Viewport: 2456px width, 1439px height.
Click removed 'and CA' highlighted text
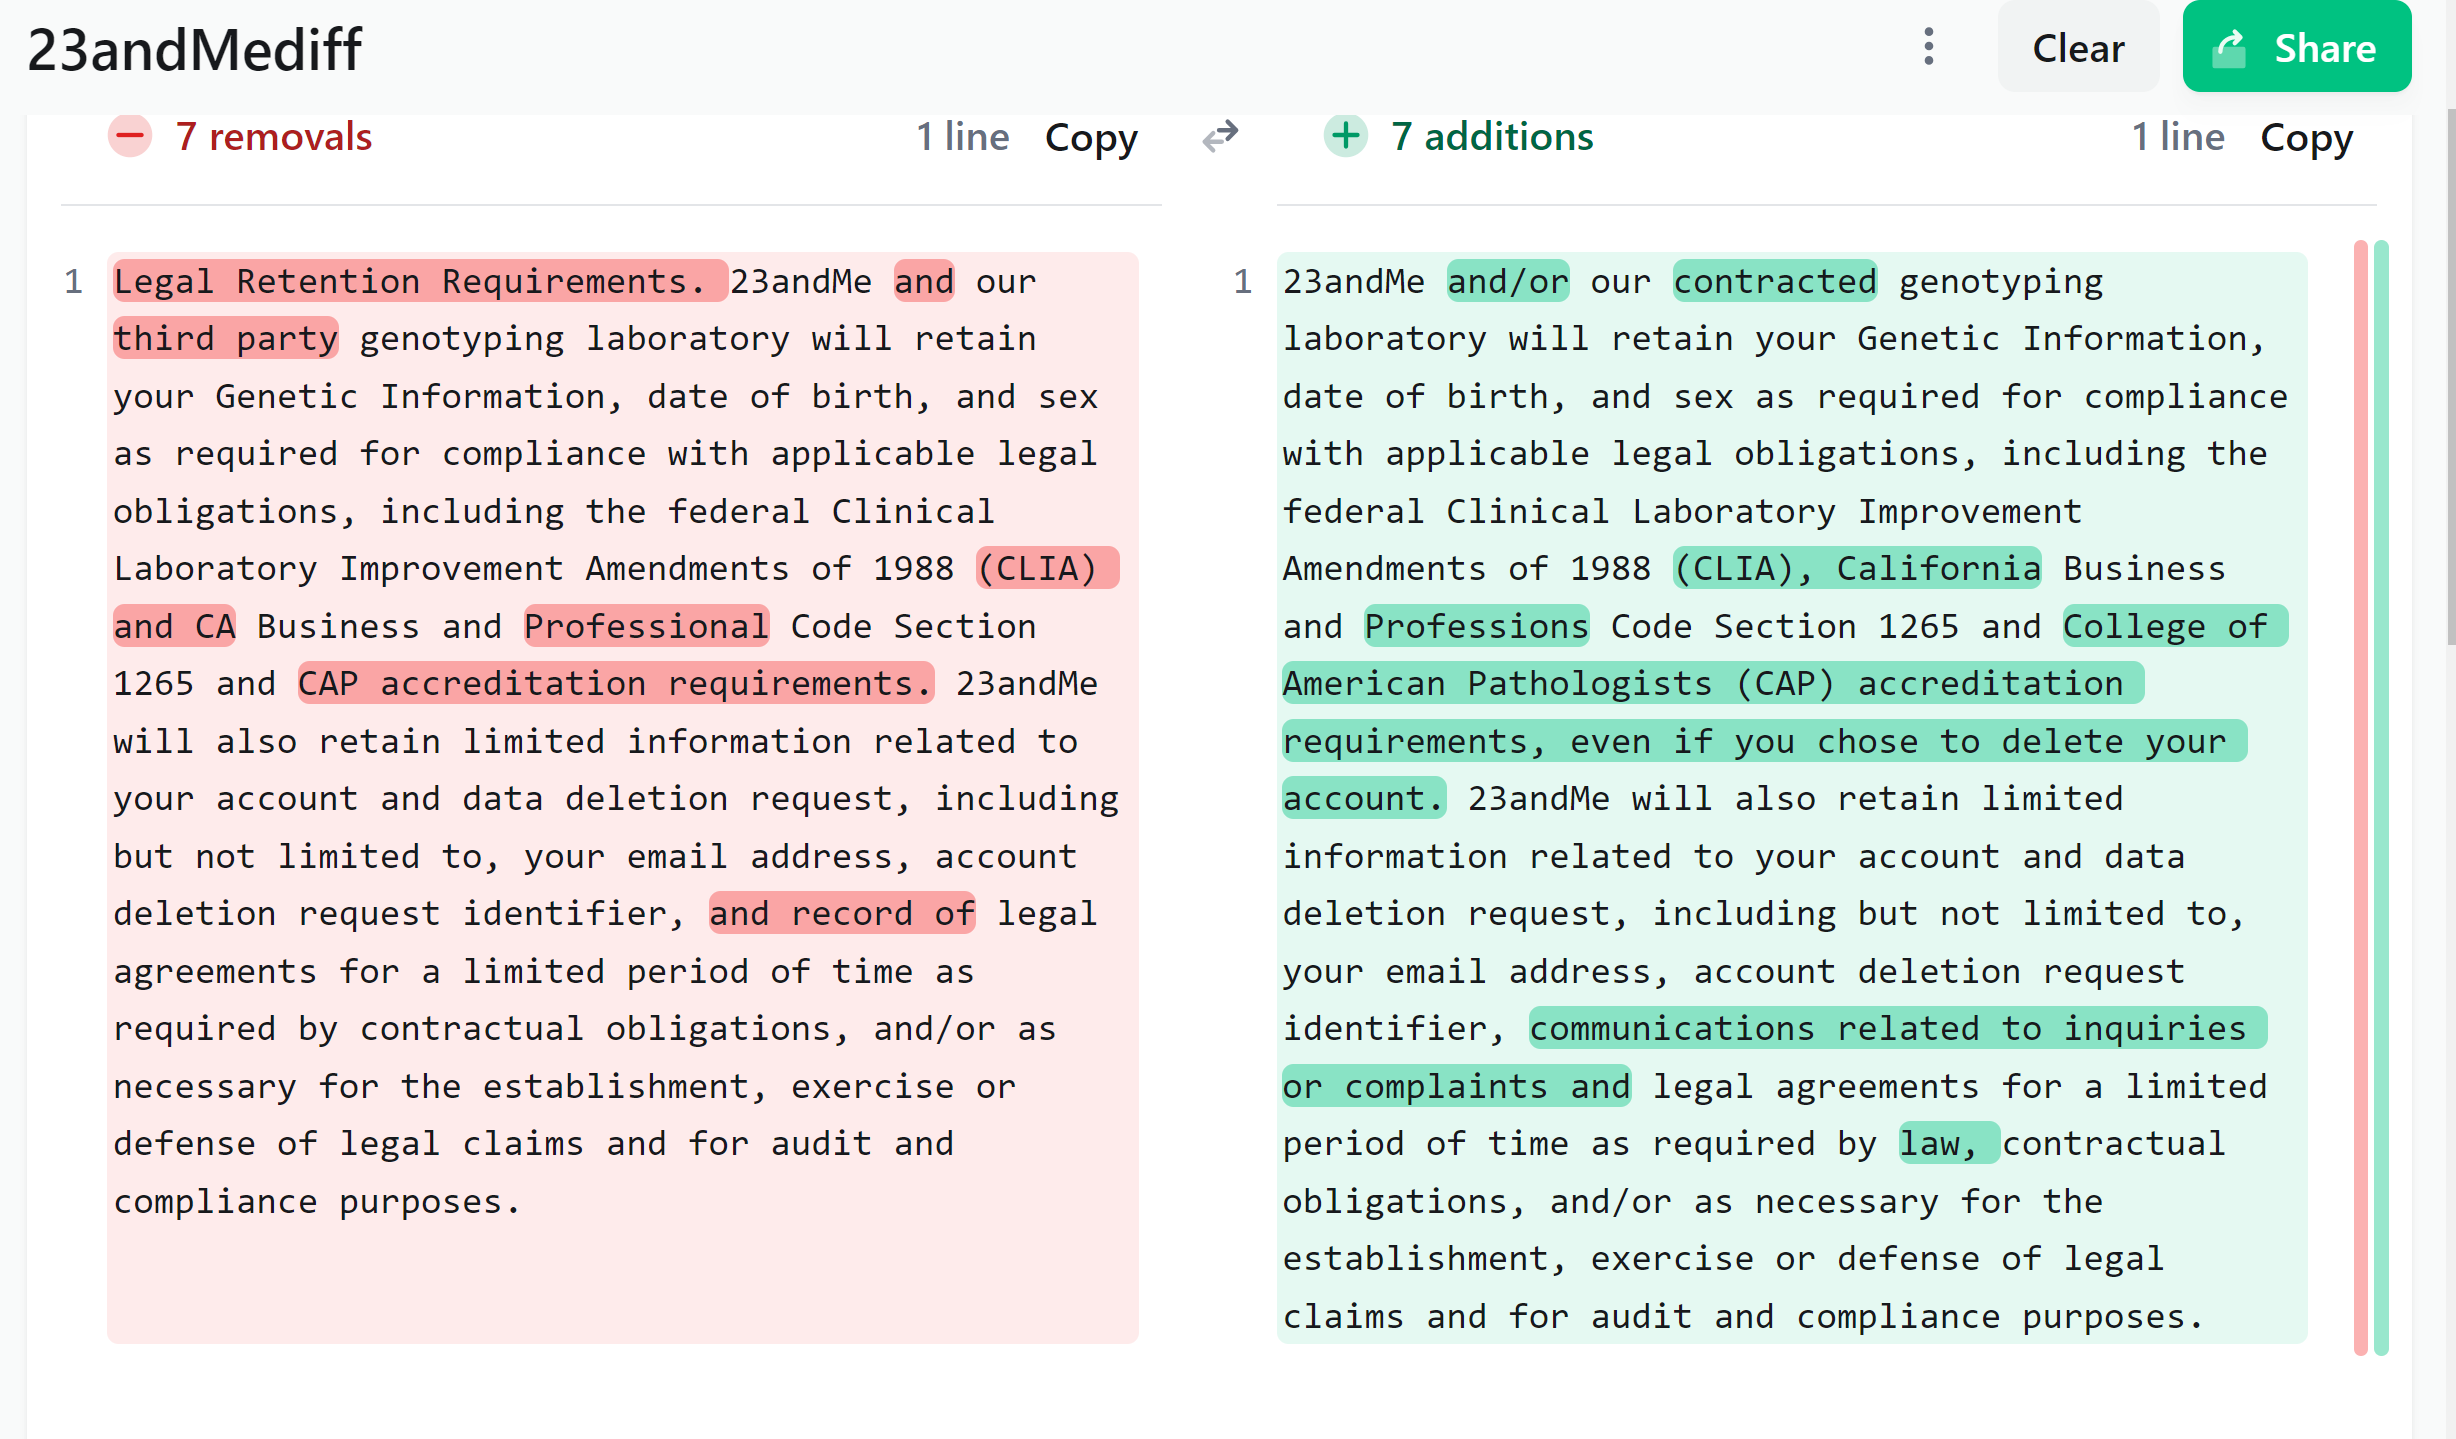pyautogui.click(x=174, y=626)
